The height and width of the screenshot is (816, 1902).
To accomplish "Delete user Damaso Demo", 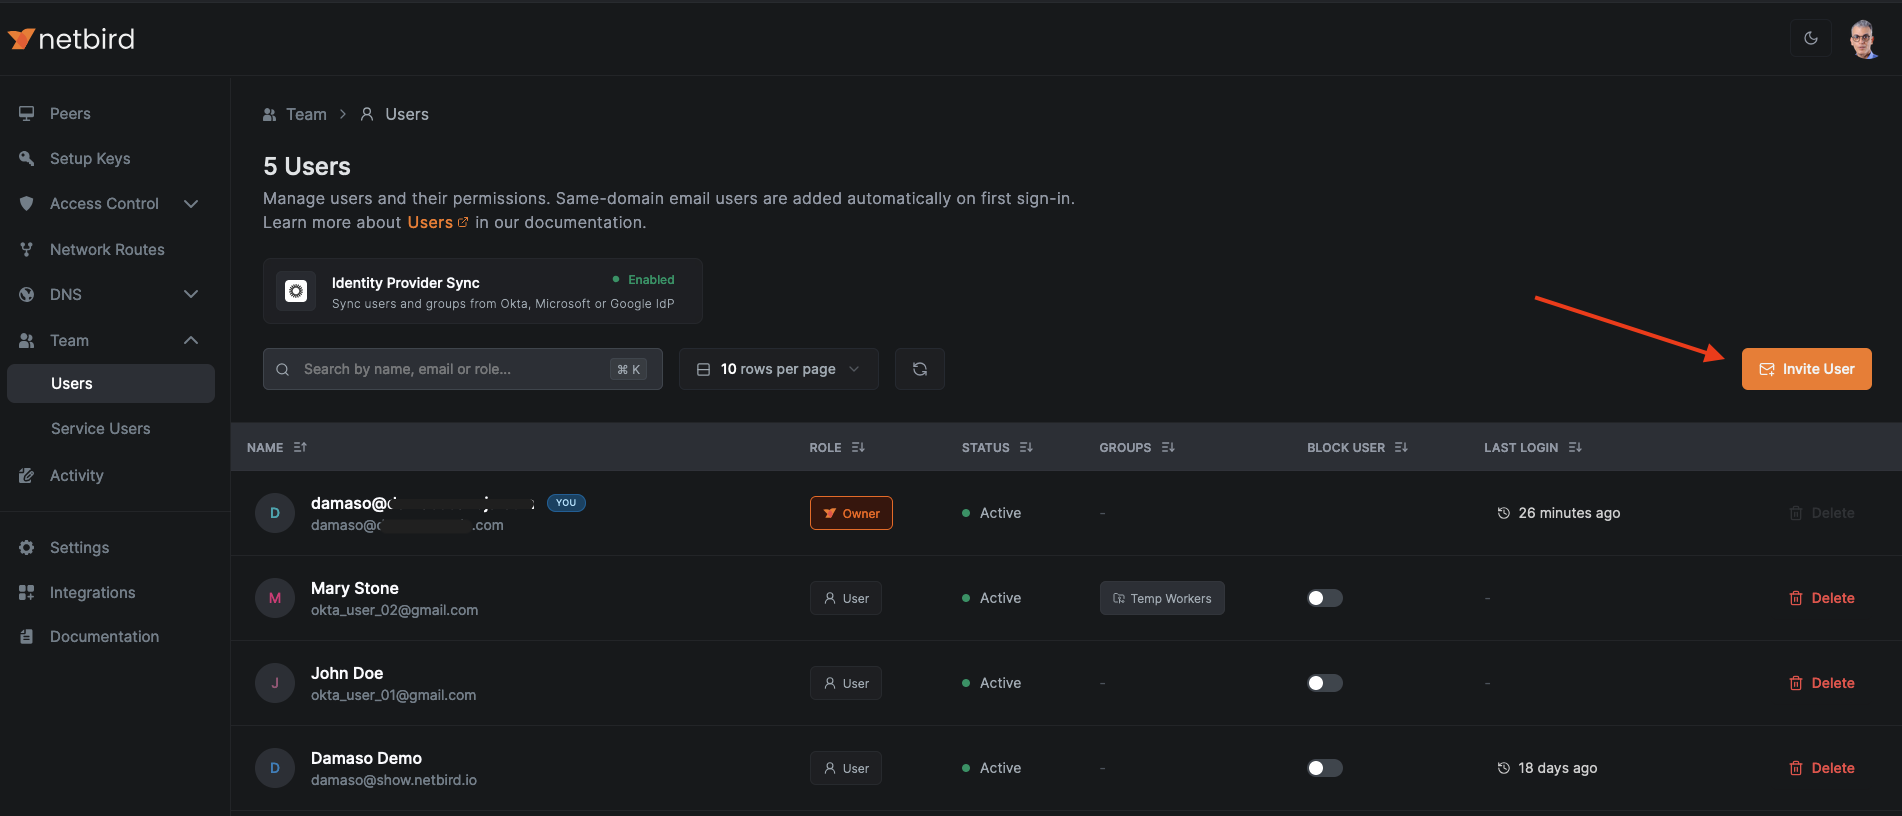I will 1822,769.
